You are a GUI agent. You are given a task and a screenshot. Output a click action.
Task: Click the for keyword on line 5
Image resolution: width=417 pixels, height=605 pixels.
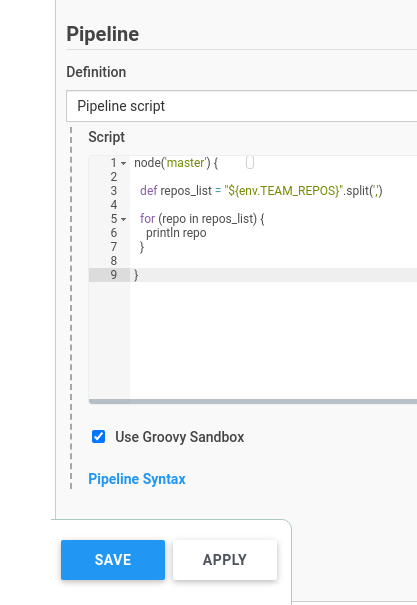(x=147, y=219)
